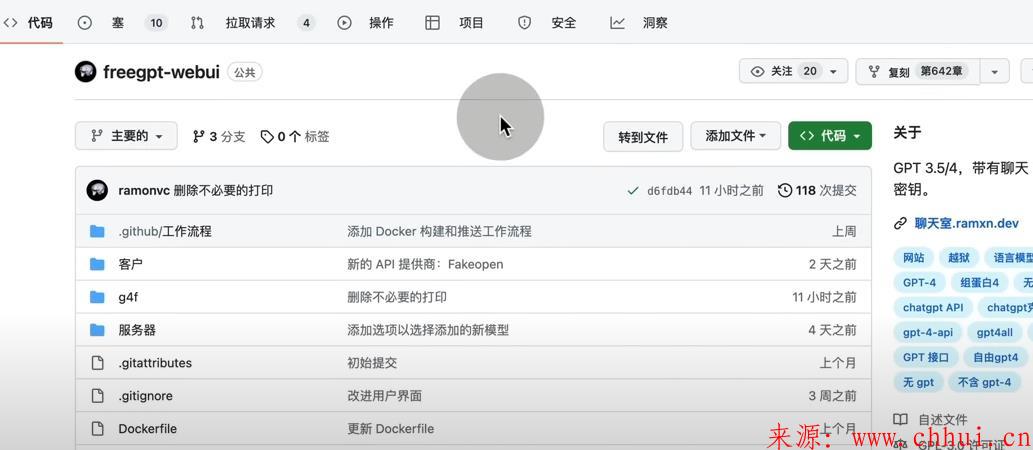Open the 添加文件 dropdown
This screenshot has width=1033, height=450.
click(x=735, y=136)
